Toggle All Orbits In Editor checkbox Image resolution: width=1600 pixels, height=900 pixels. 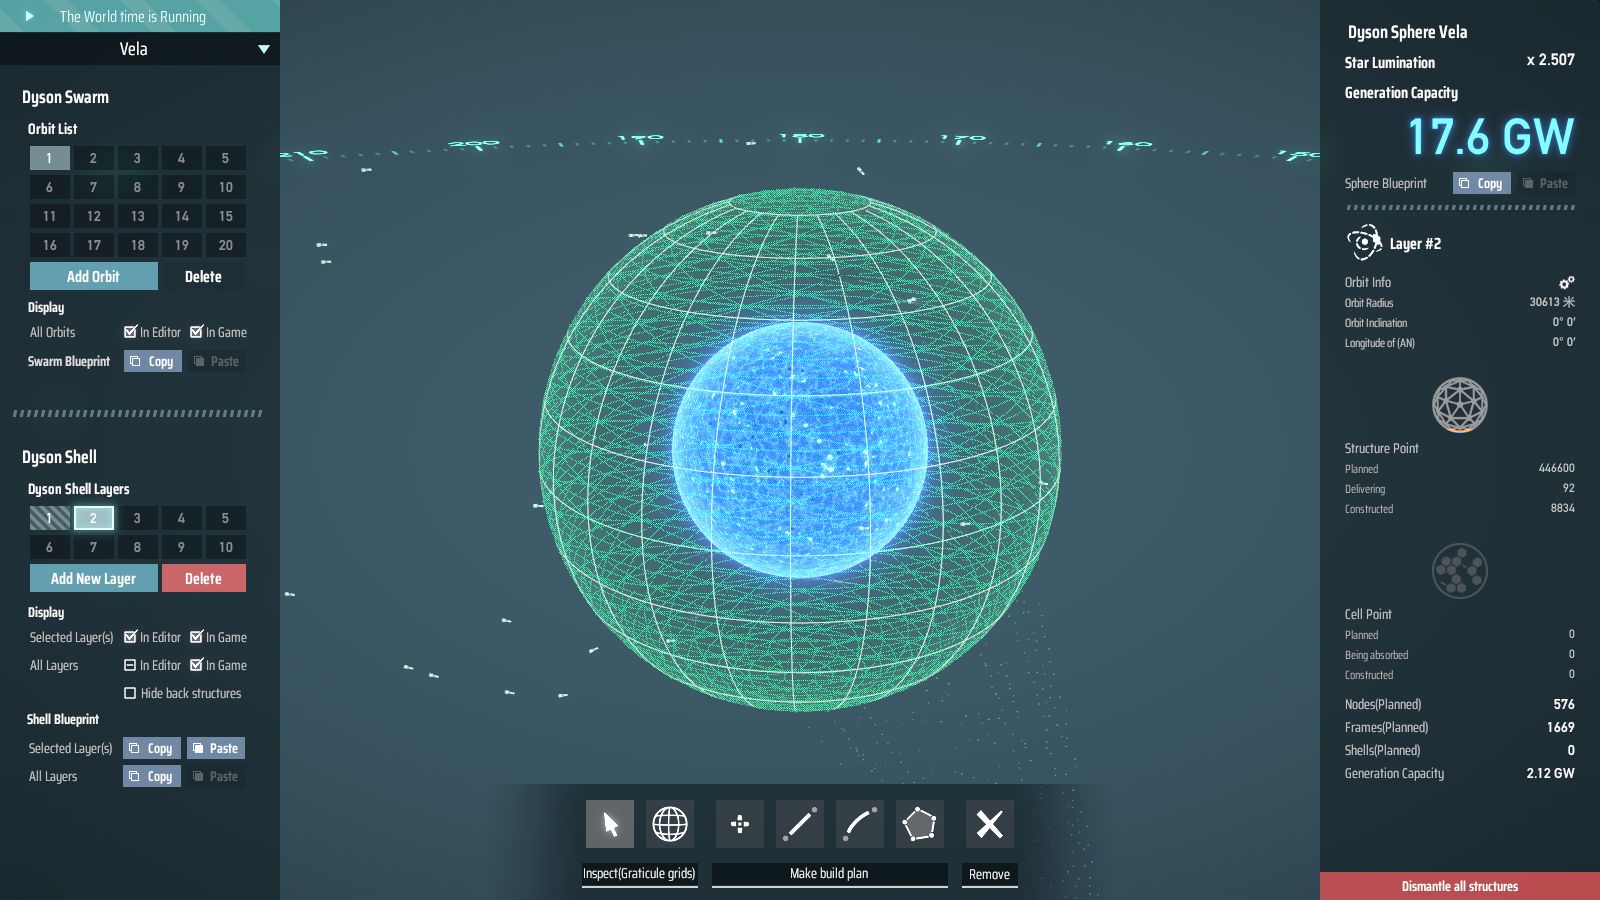130,332
